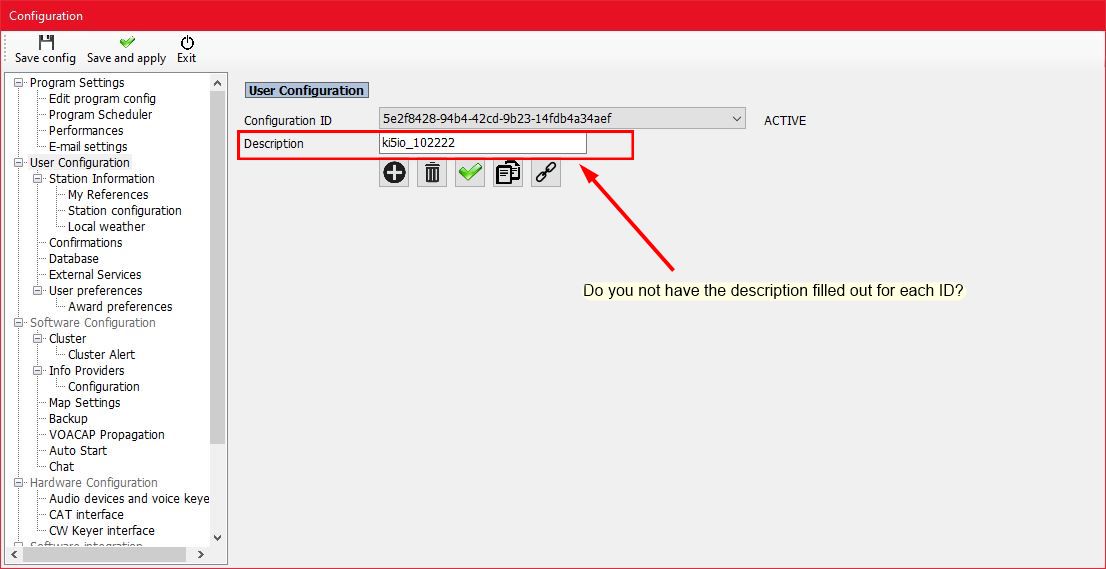Collapse the Cluster tree node

(x=38, y=338)
